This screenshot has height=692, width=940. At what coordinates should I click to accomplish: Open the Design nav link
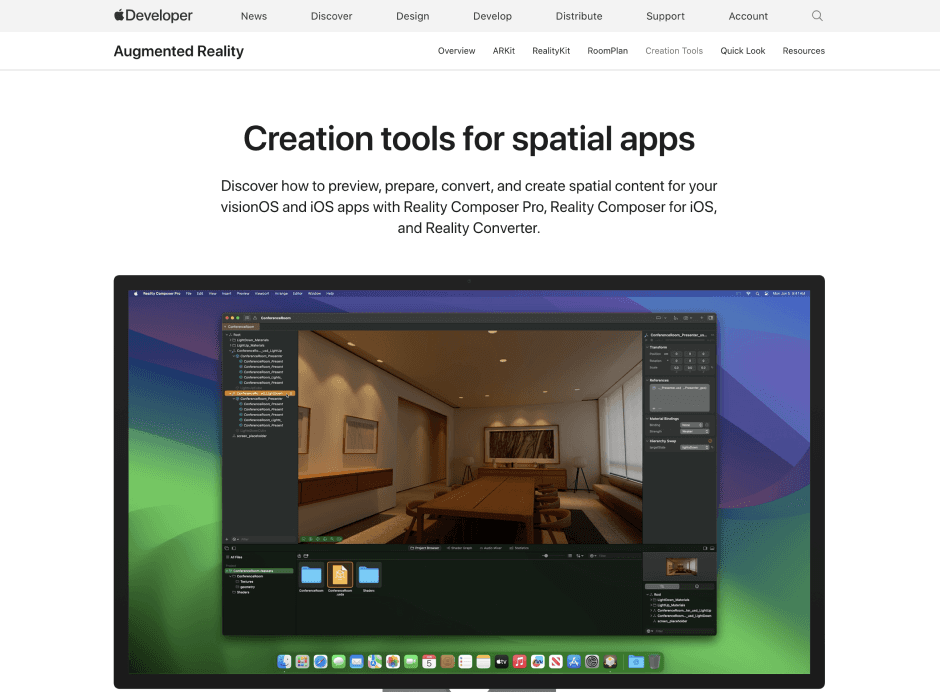pos(412,16)
